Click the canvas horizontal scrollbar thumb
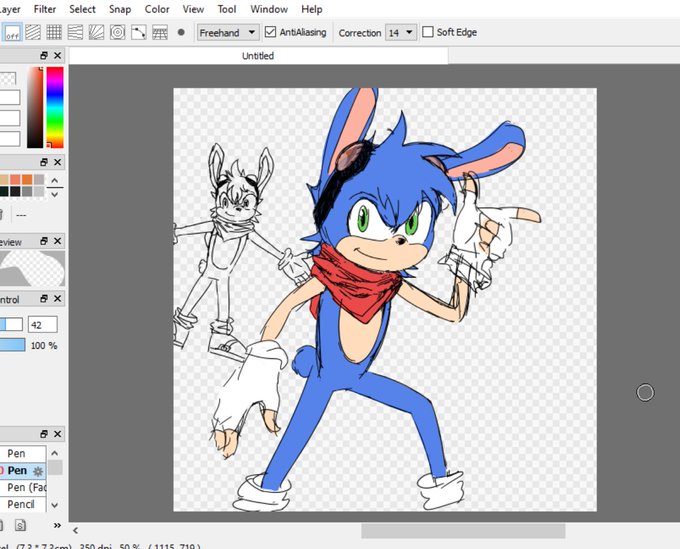This screenshot has width=680, height=549. tap(463, 530)
